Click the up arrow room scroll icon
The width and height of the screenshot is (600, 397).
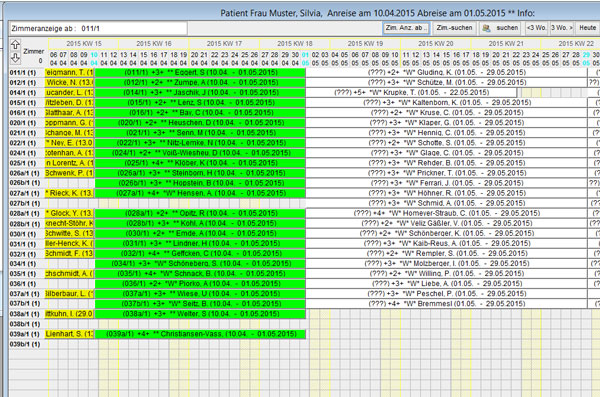pos(15,44)
